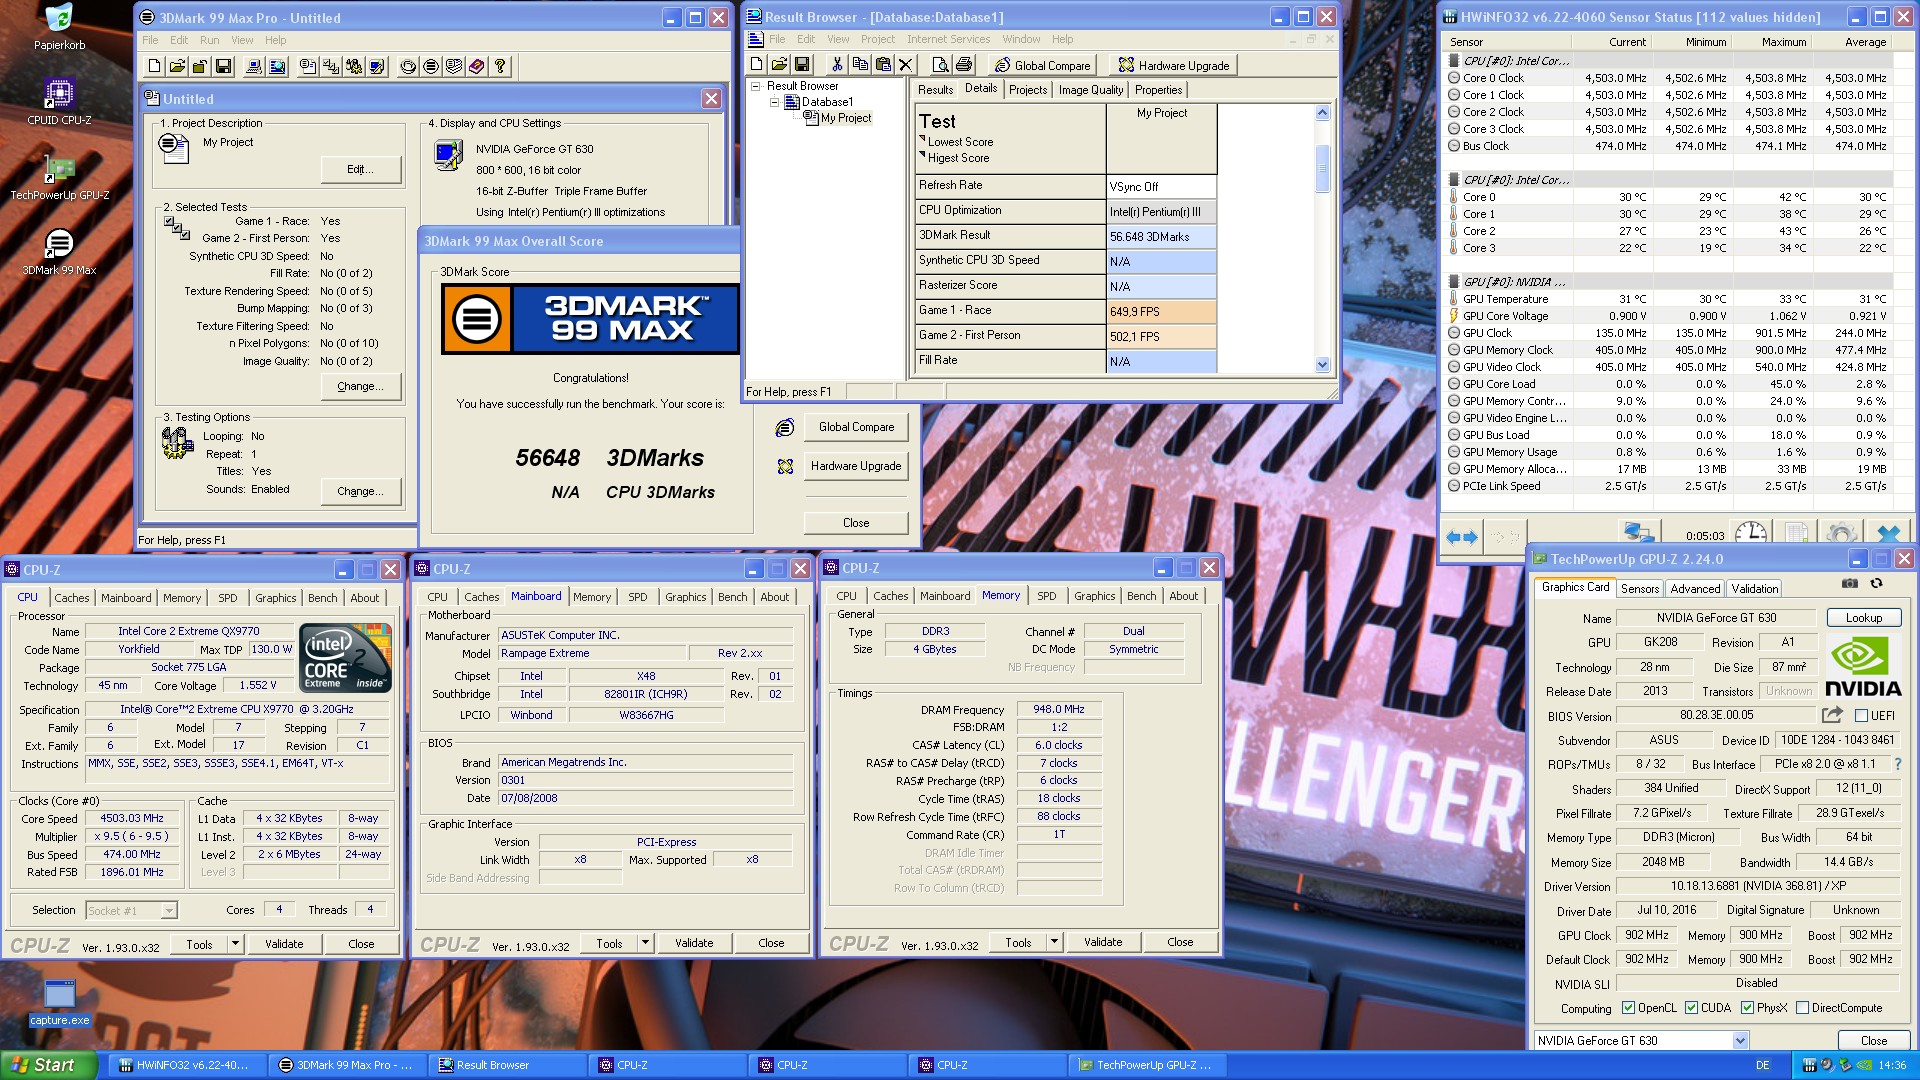
Task: Click Cut scissors icon in Result Browser
Action: pos(837,65)
